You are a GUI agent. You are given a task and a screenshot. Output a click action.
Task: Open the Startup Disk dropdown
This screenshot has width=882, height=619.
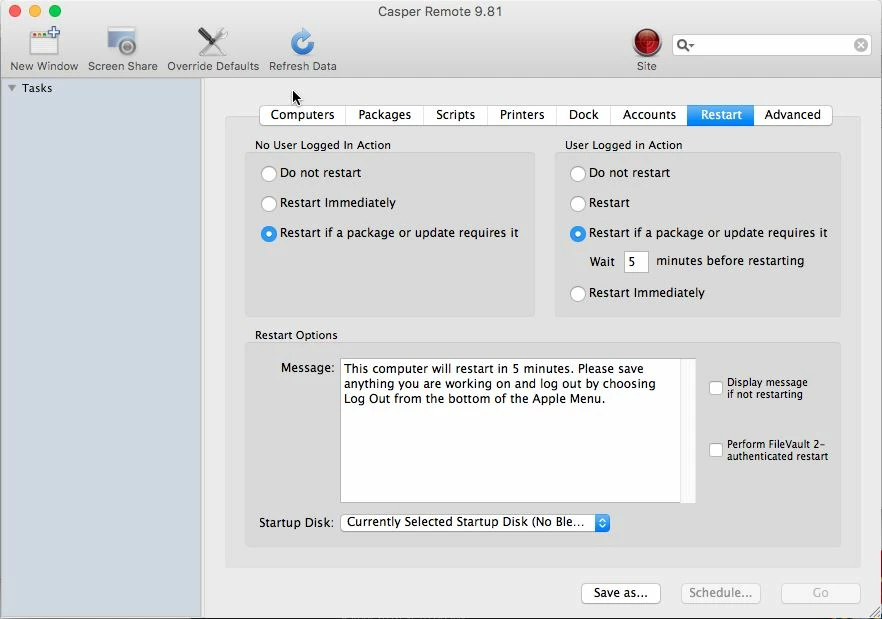point(475,522)
